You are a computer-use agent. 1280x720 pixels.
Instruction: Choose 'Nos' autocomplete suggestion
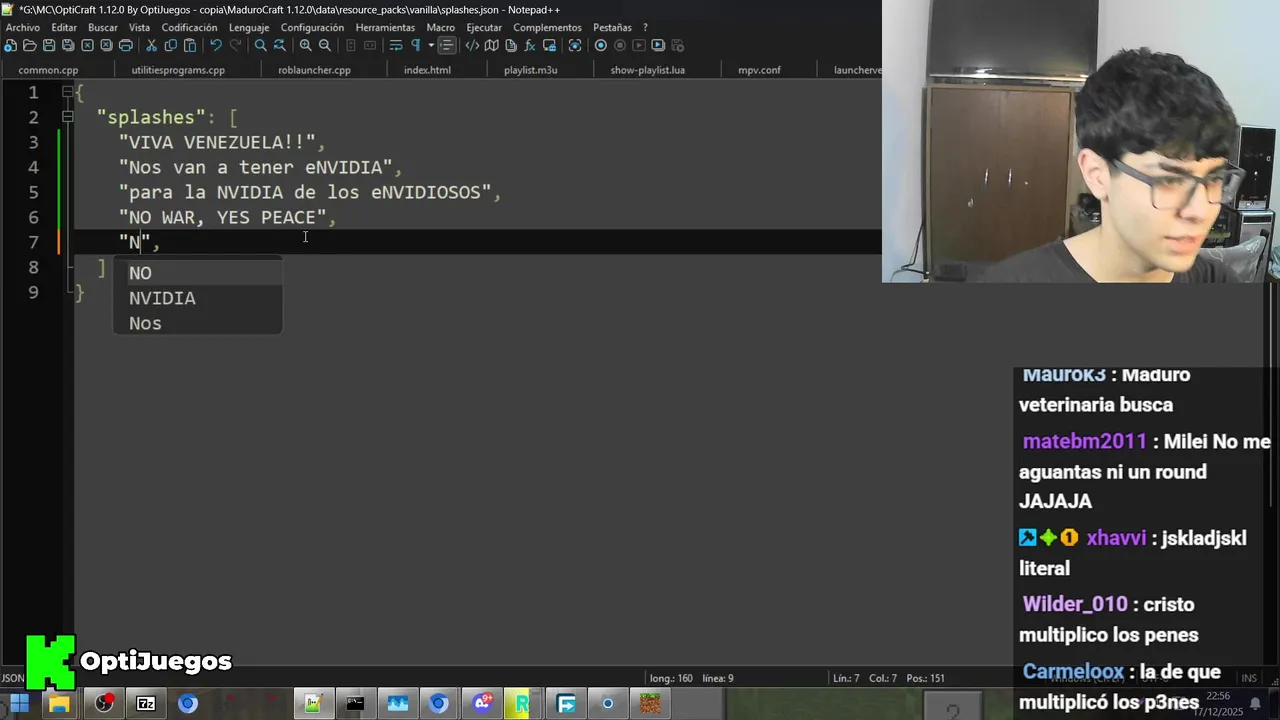[x=197, y=323]
